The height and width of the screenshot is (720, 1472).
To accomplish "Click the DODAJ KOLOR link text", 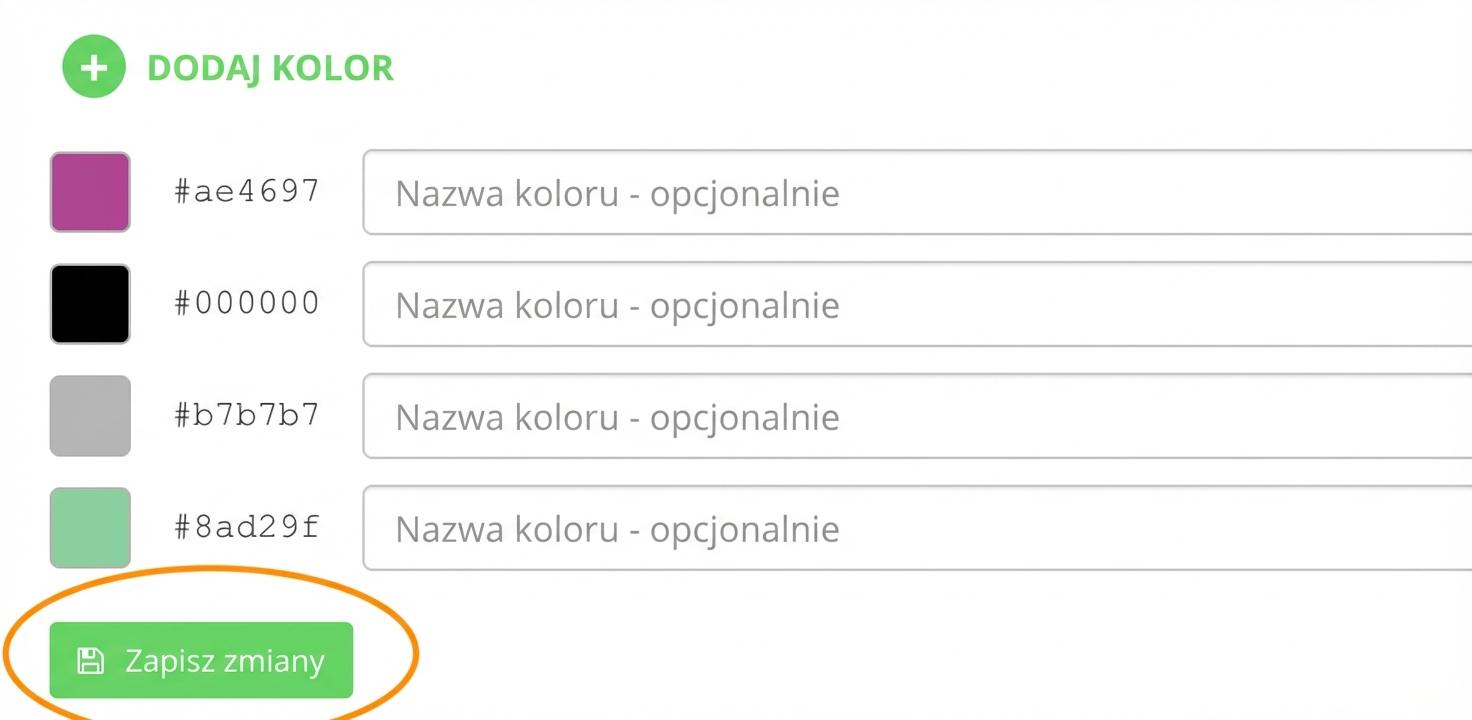I will pos(270,68).
